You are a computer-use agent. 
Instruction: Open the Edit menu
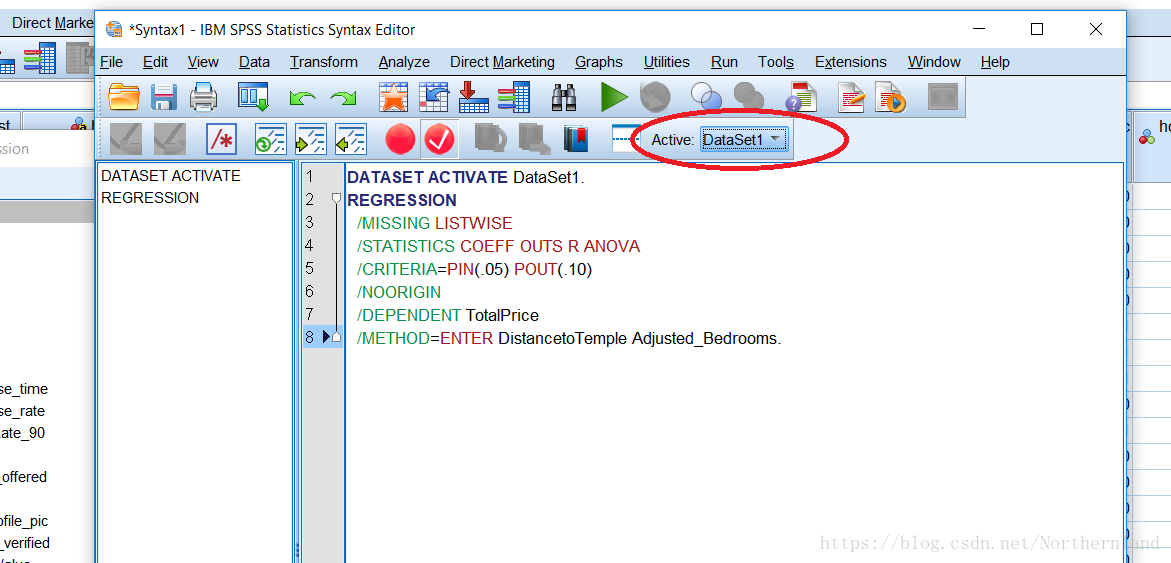(x=155, y=62)
